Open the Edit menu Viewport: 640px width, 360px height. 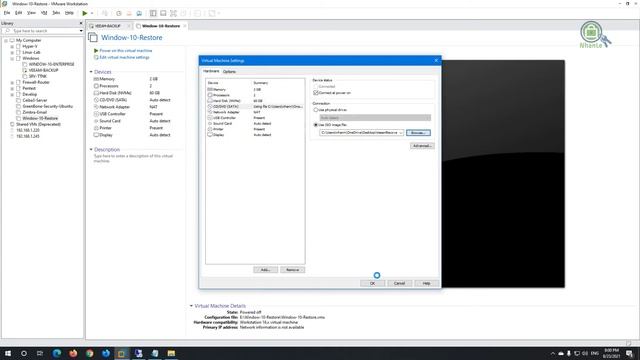(x=18, y=13)
